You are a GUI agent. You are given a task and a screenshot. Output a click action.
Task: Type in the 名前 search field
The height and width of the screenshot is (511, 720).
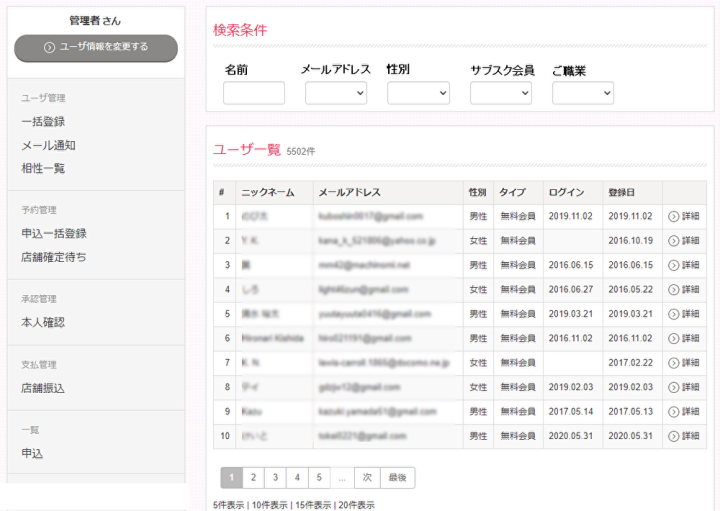[254, 93]
